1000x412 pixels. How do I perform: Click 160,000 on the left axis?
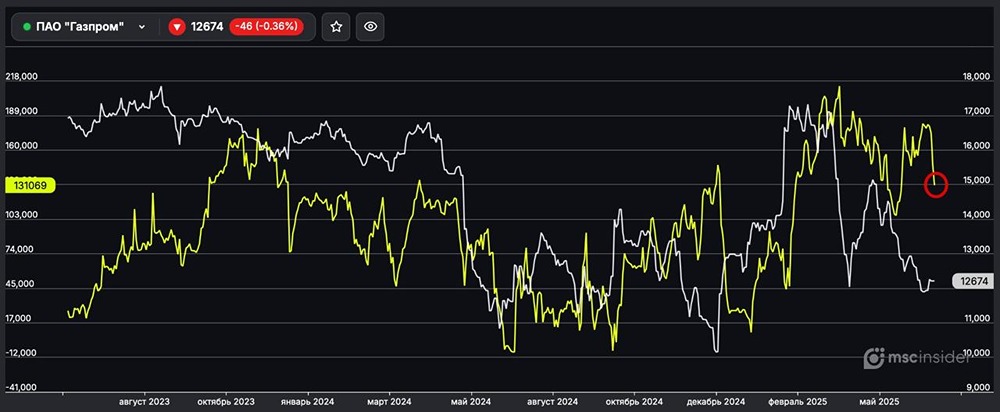(21, 146)
